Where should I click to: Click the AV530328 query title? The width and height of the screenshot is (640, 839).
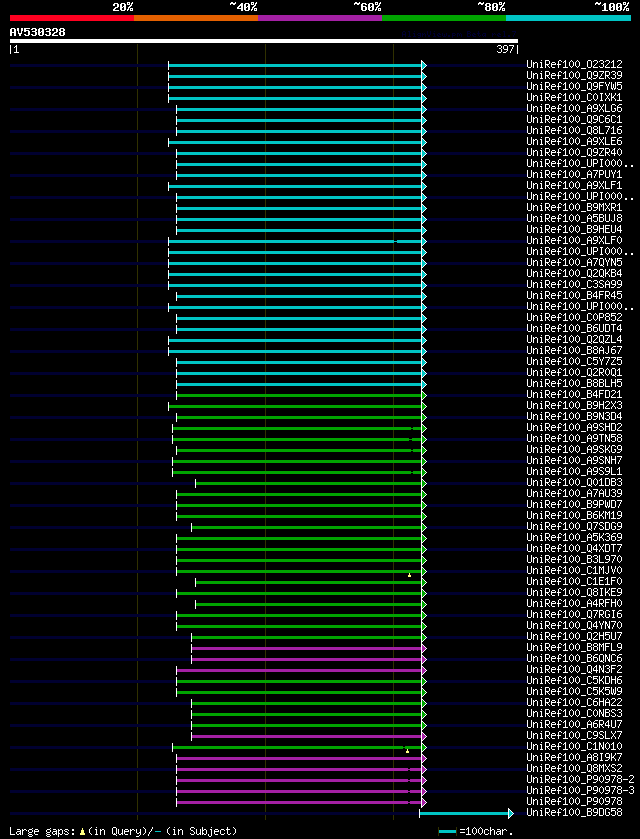coord(37,32)
